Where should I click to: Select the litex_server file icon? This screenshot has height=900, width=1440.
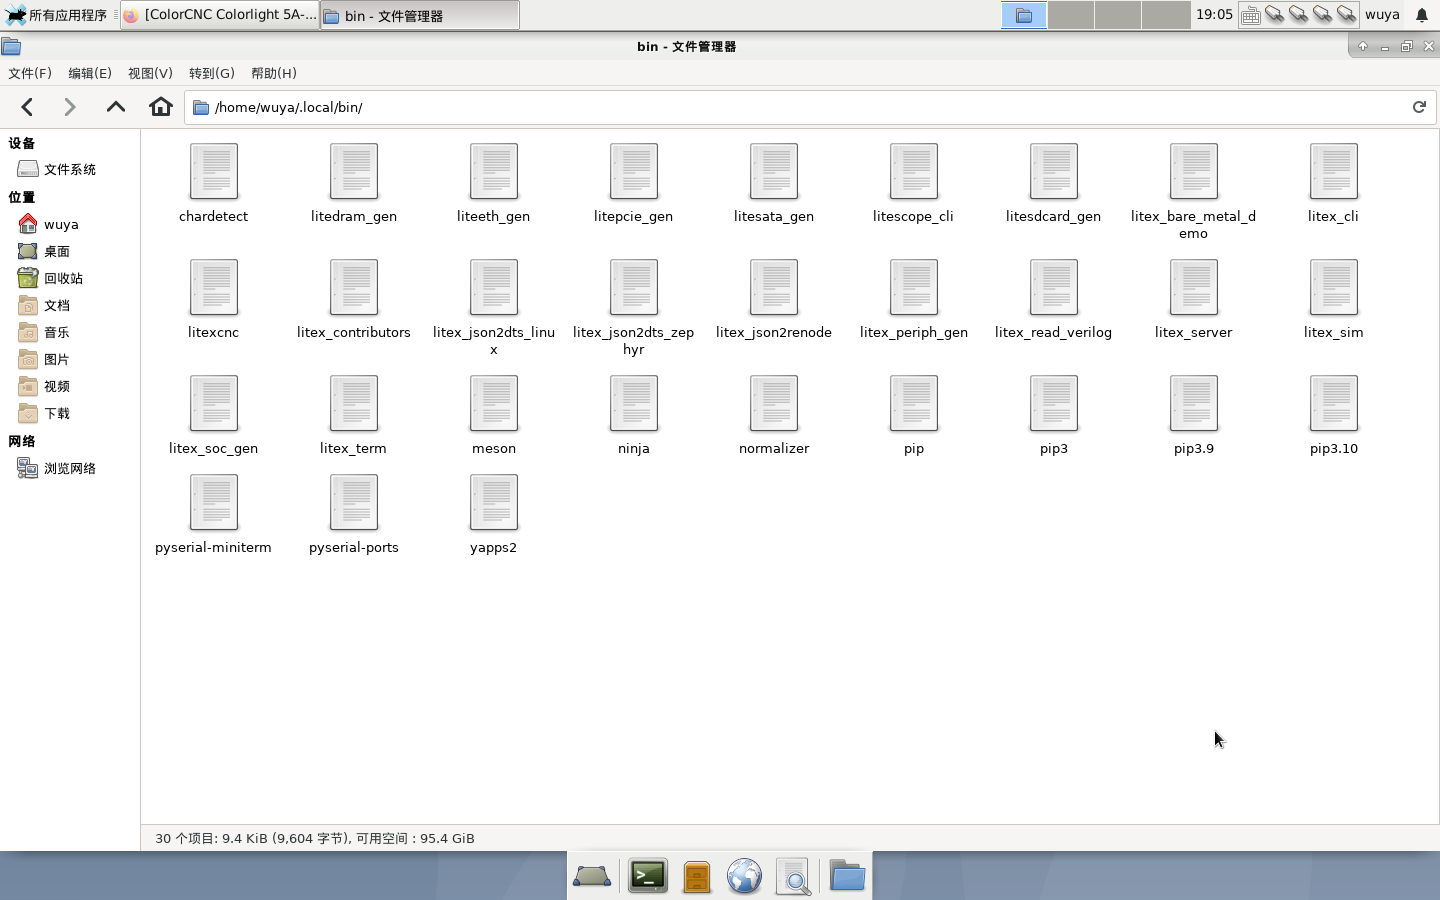(x=1194, y=287)
